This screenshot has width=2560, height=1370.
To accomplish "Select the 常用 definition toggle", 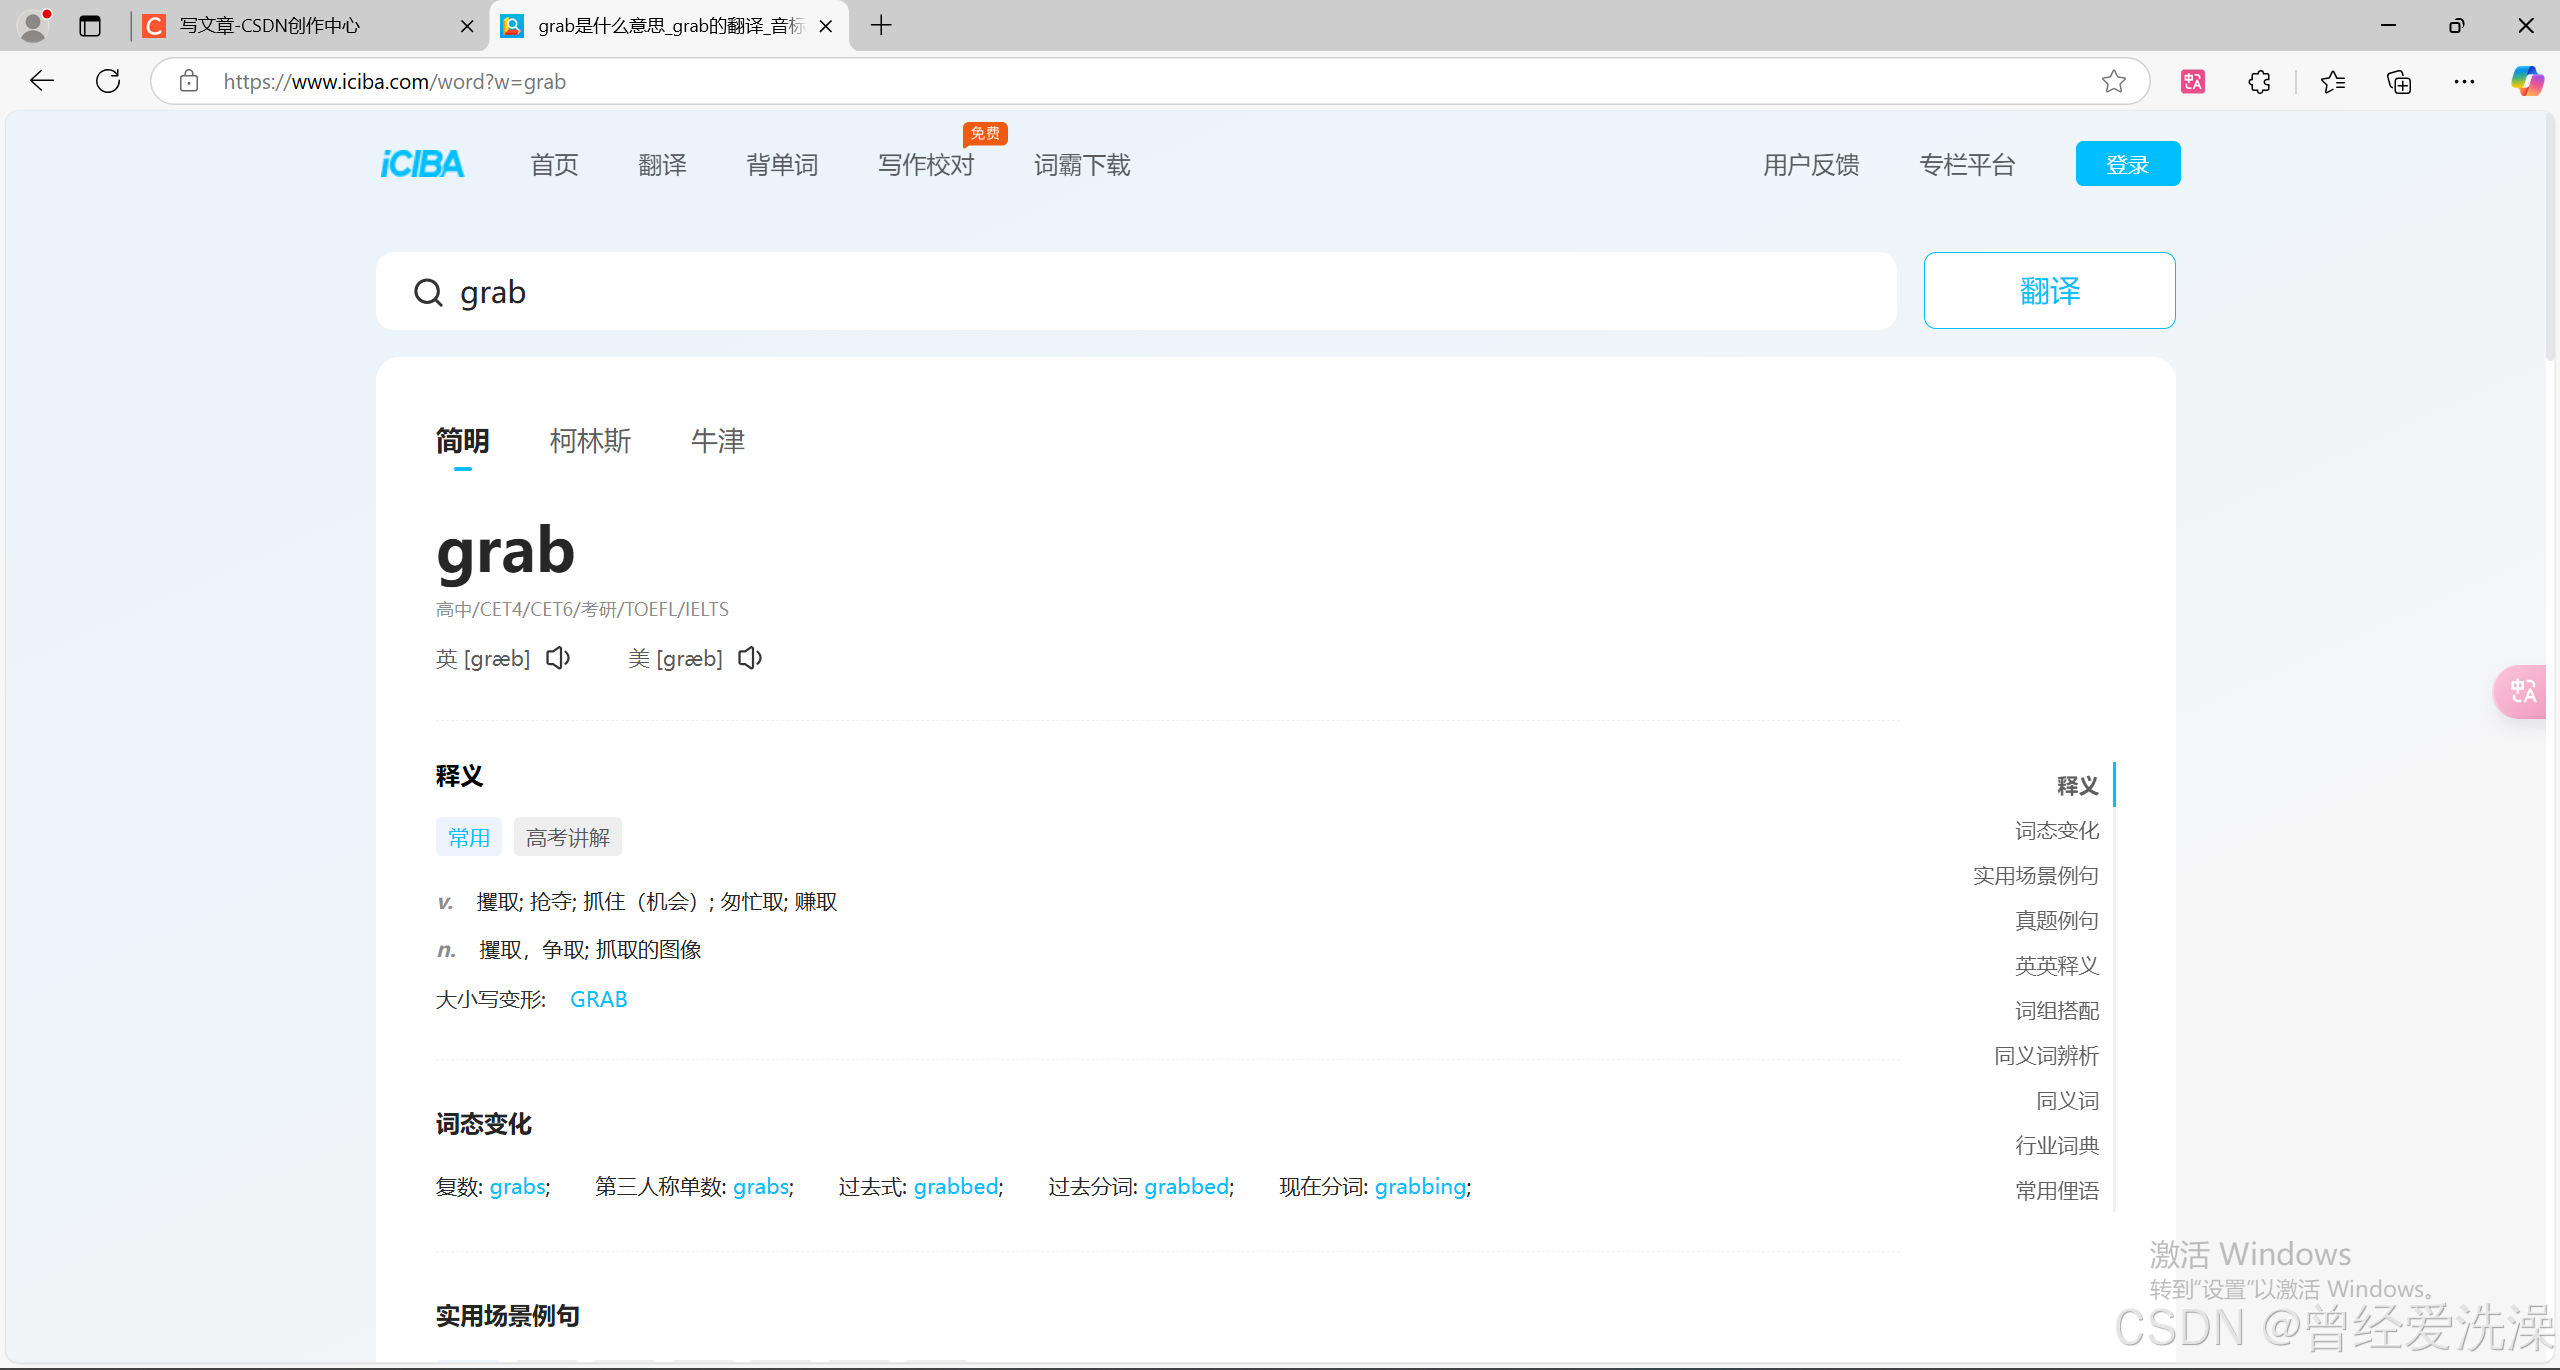I will click(x=468, y=838).
